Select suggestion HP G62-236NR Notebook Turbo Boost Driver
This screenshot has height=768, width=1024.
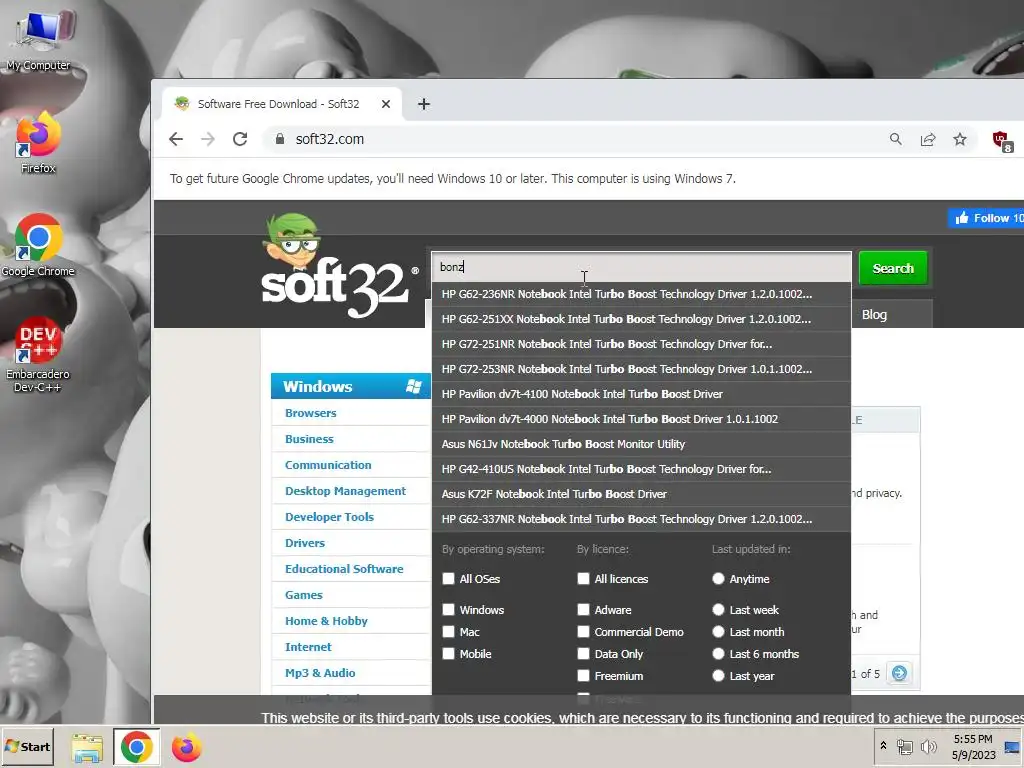pyautogui.click(x=641, y=294)
